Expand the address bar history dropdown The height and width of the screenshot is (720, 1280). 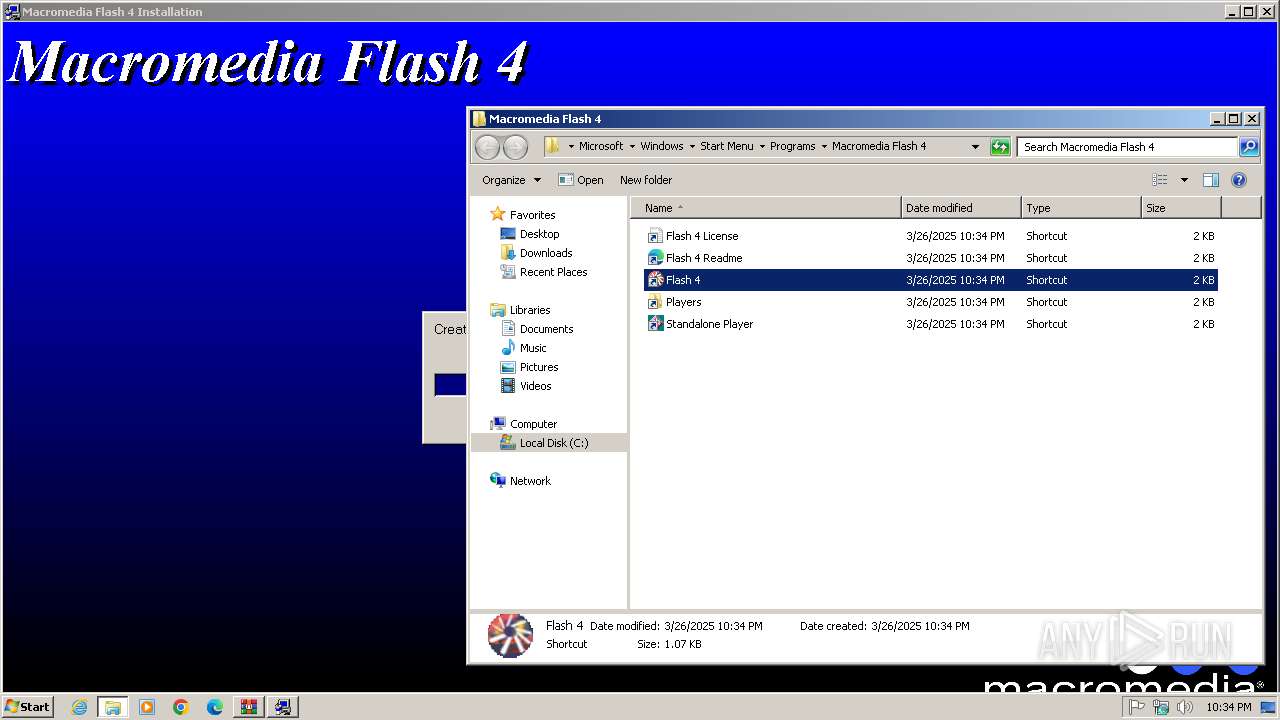click(975, 147)
